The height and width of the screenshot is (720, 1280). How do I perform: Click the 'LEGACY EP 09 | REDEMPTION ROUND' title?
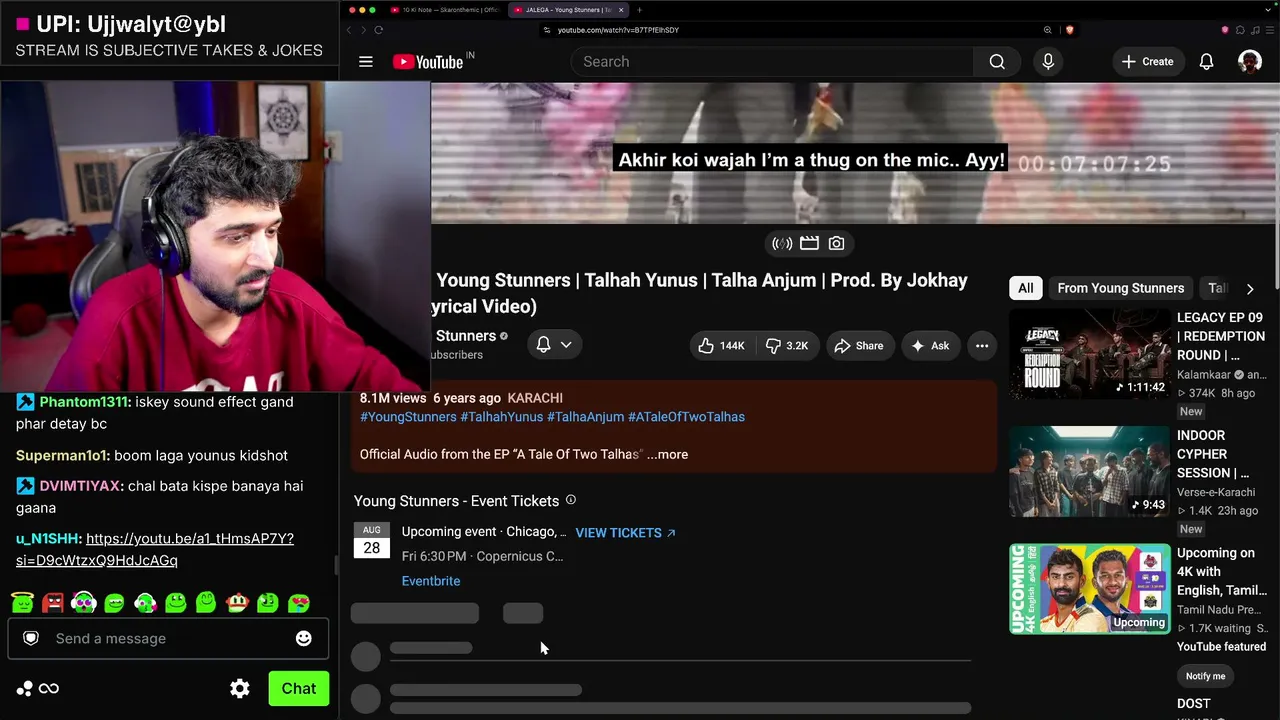point(1221,336)
